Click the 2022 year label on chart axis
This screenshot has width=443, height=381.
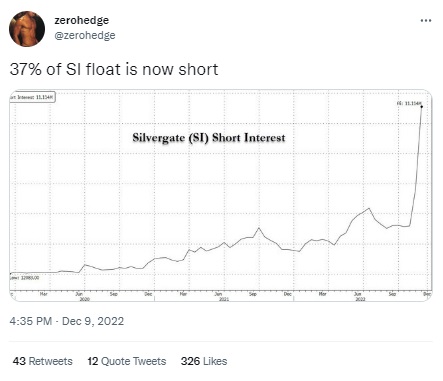360,299
